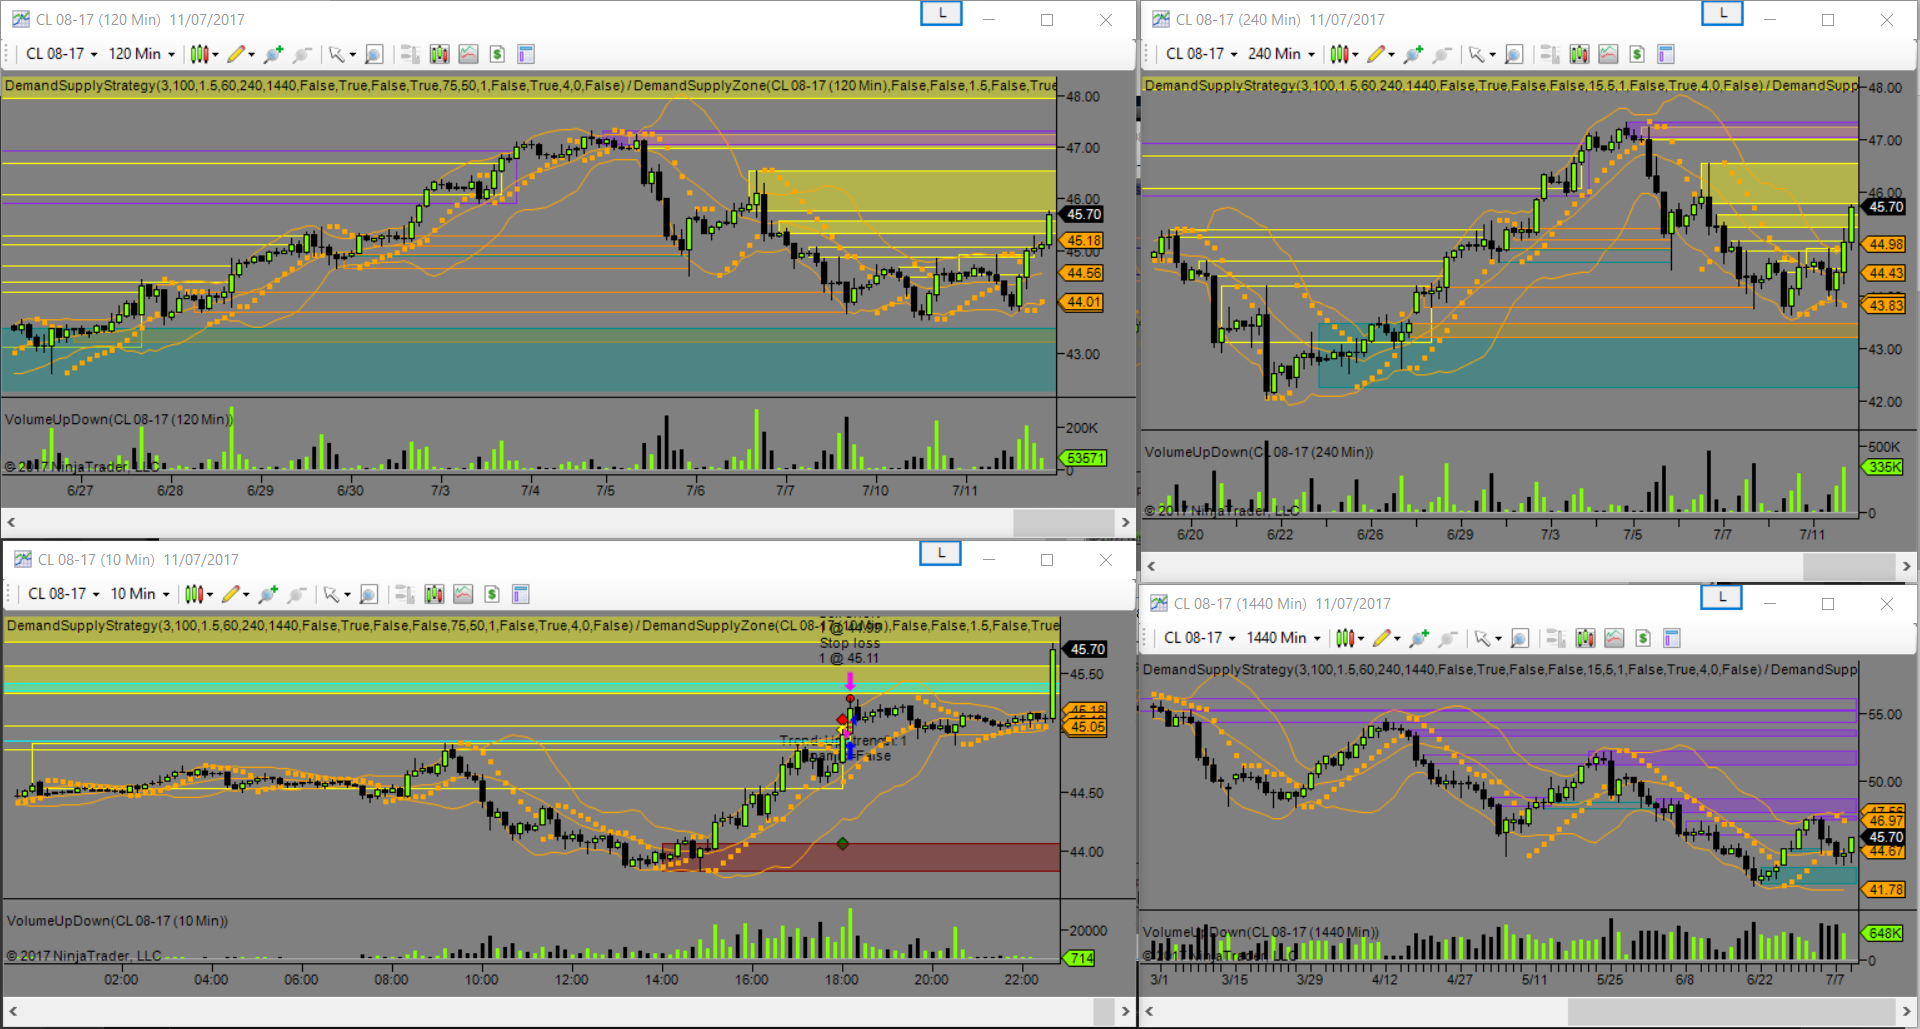Open Strategies dollar icon in 240 Min window
Screen dimensions: 1920x1029
(x=1637, y=54)
